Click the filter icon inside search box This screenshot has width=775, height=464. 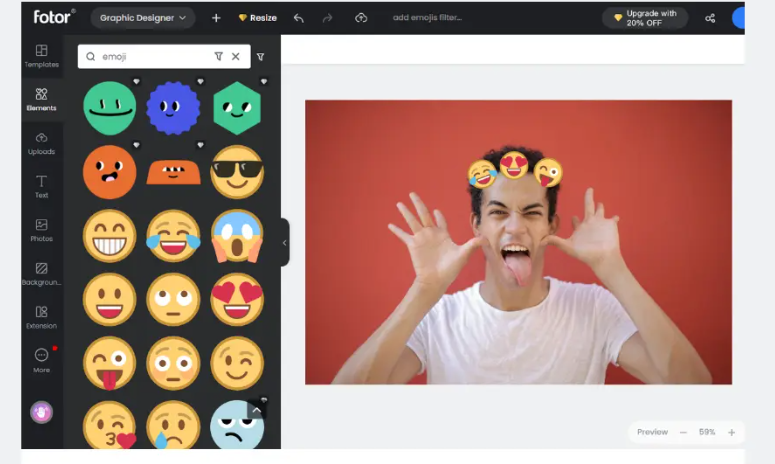pos(218,56)
